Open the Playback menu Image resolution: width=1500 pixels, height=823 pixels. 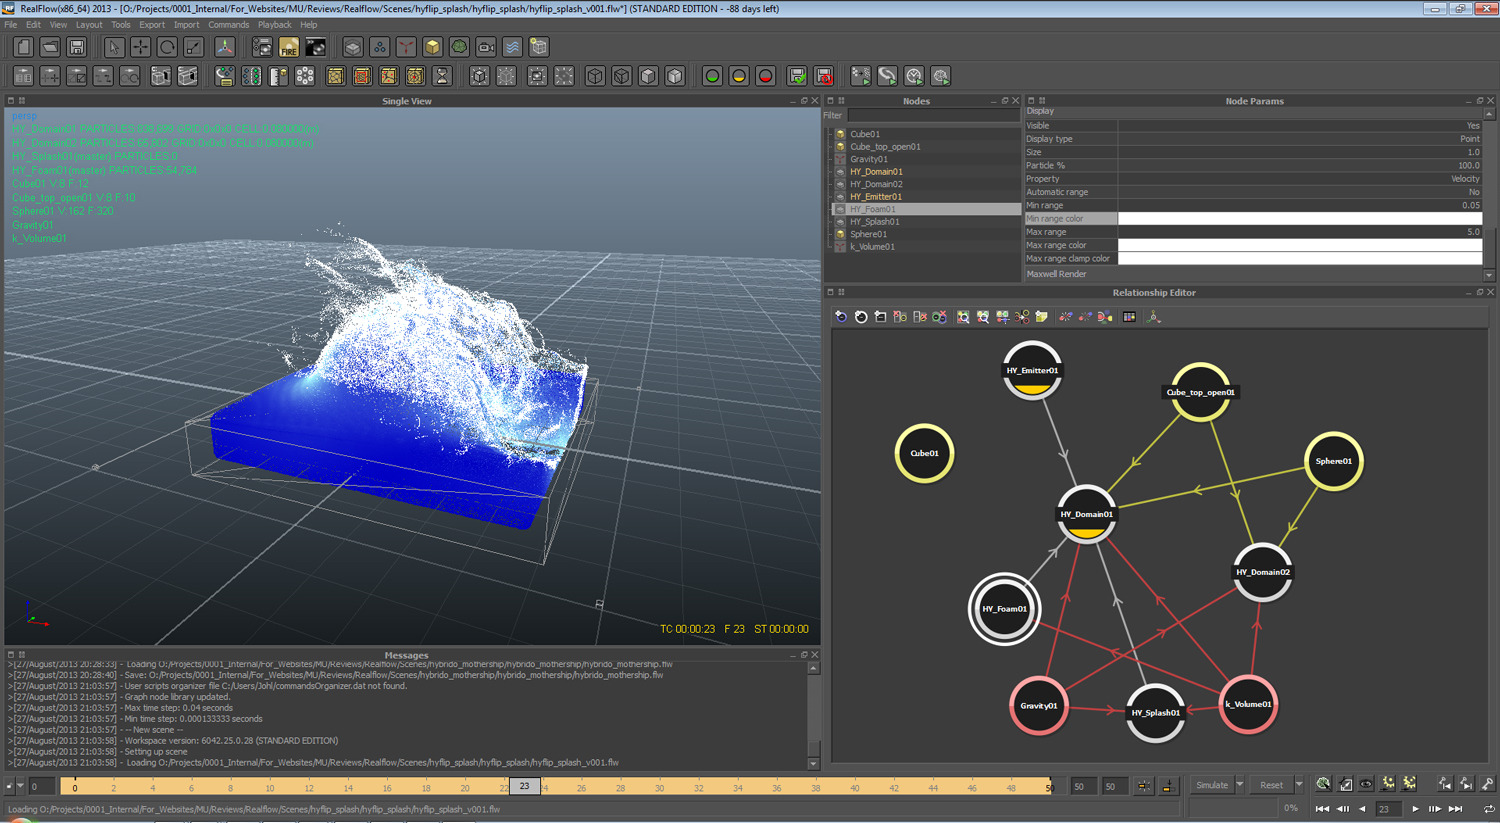click(274, 25)
